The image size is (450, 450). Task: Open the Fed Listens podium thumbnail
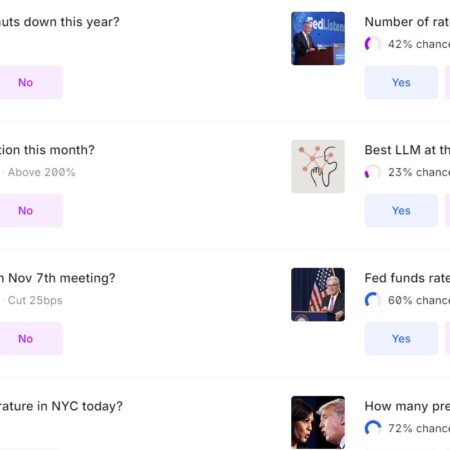click(318, 38)
